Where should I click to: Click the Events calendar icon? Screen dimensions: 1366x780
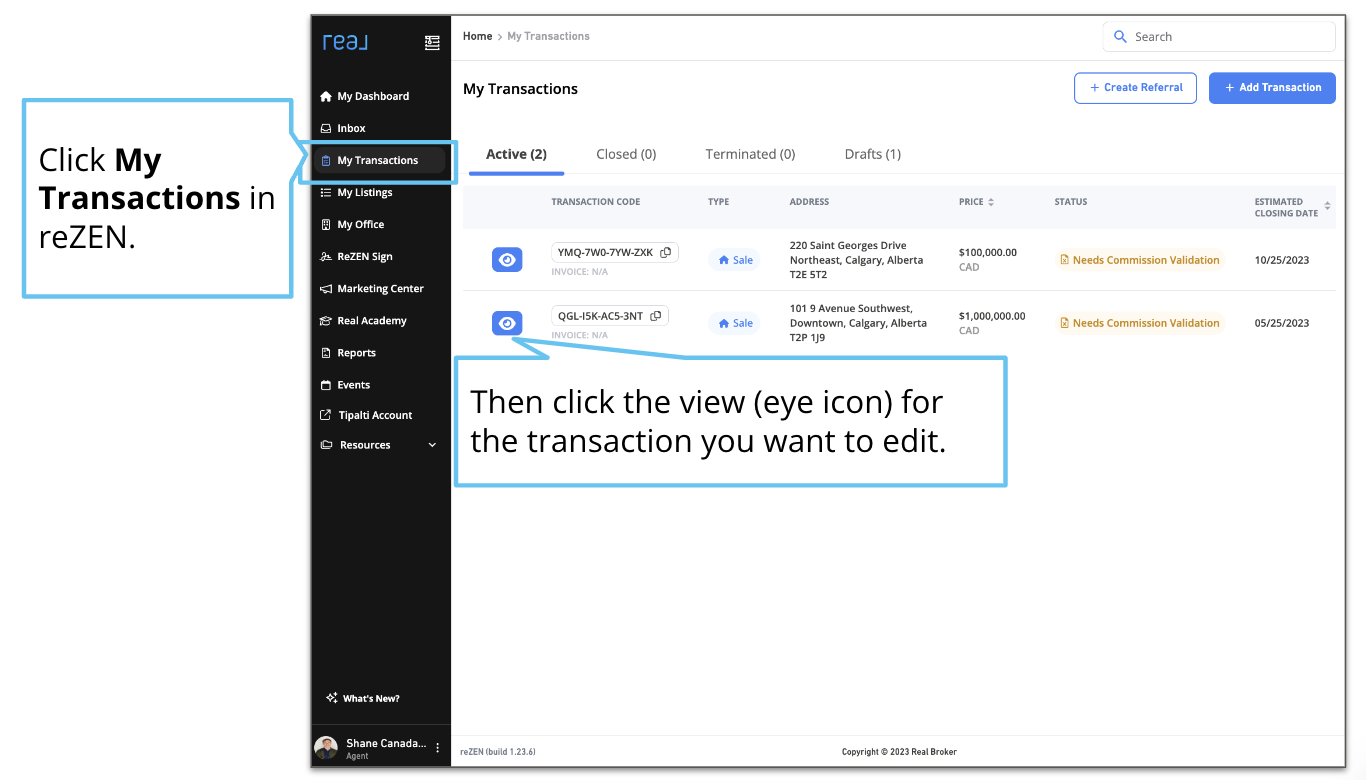326,384
